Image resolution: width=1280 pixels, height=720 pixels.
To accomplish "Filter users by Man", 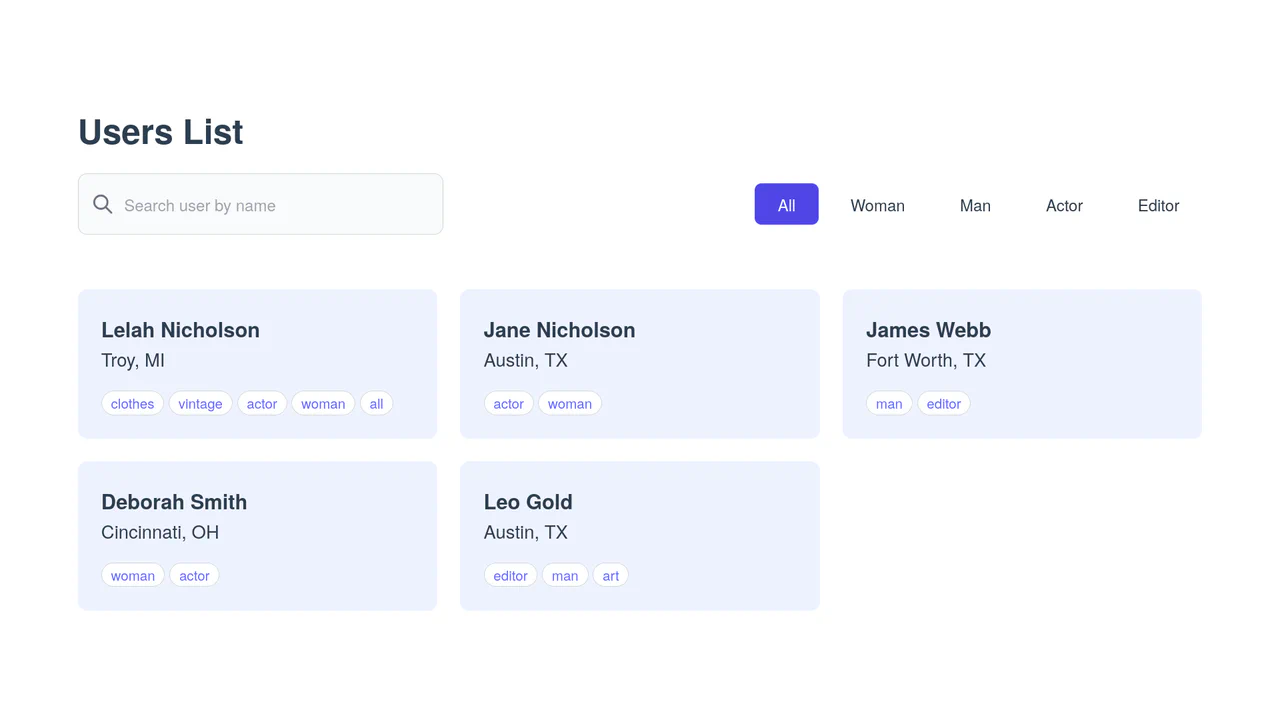I will [975, 204].
